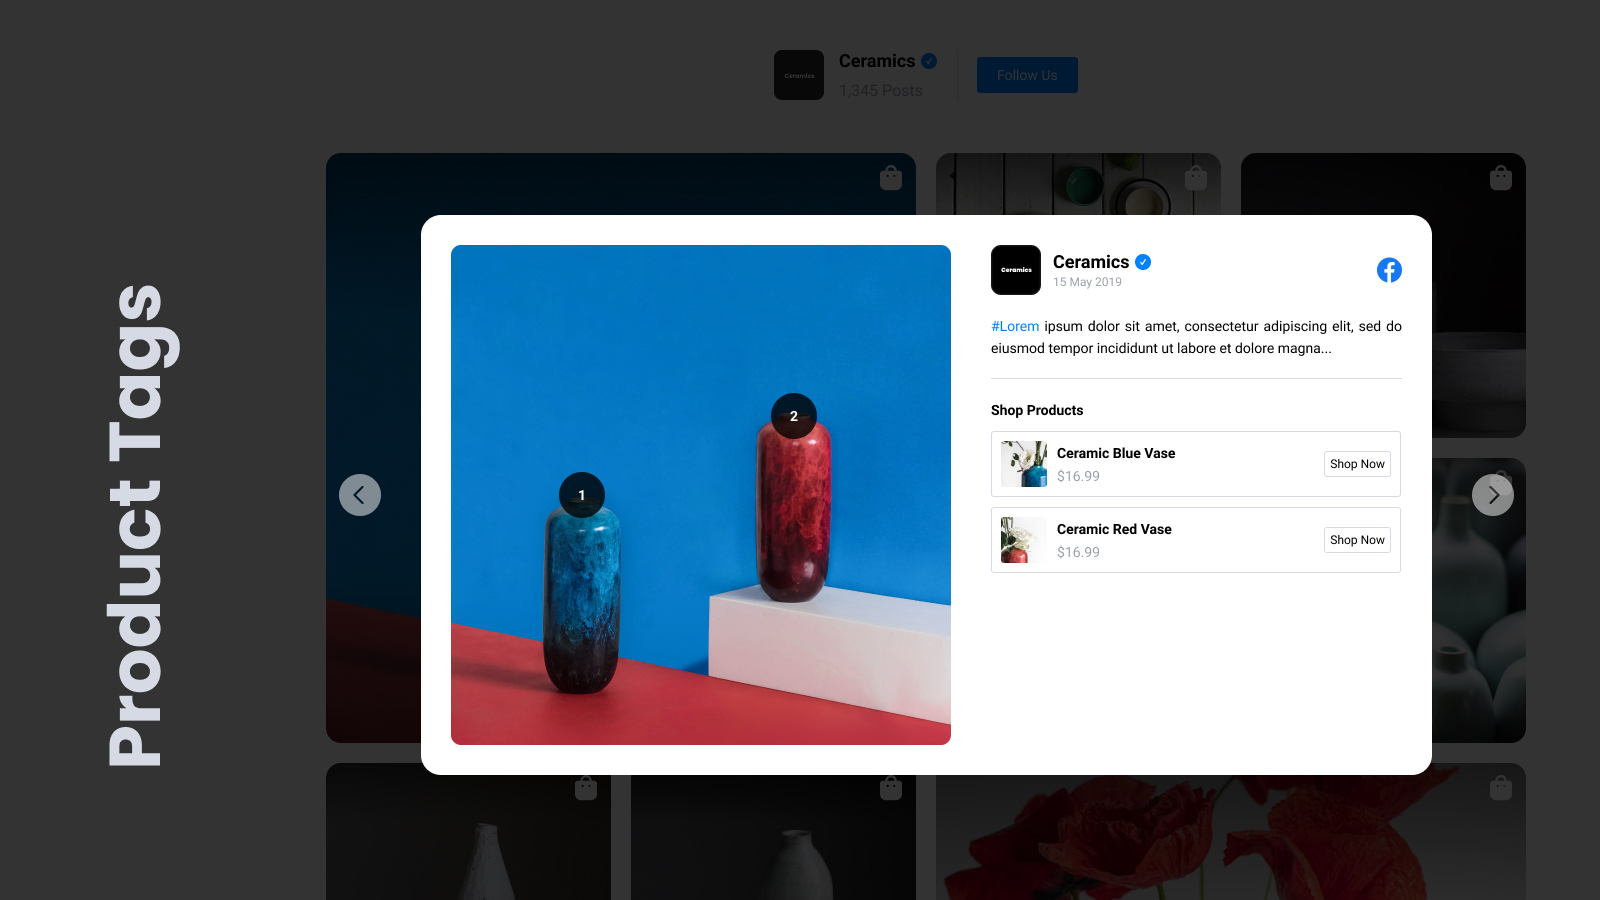Click the Ceramics name in popup header
The width and height of the screenshot is (1600, 900).
[1091, 262]
